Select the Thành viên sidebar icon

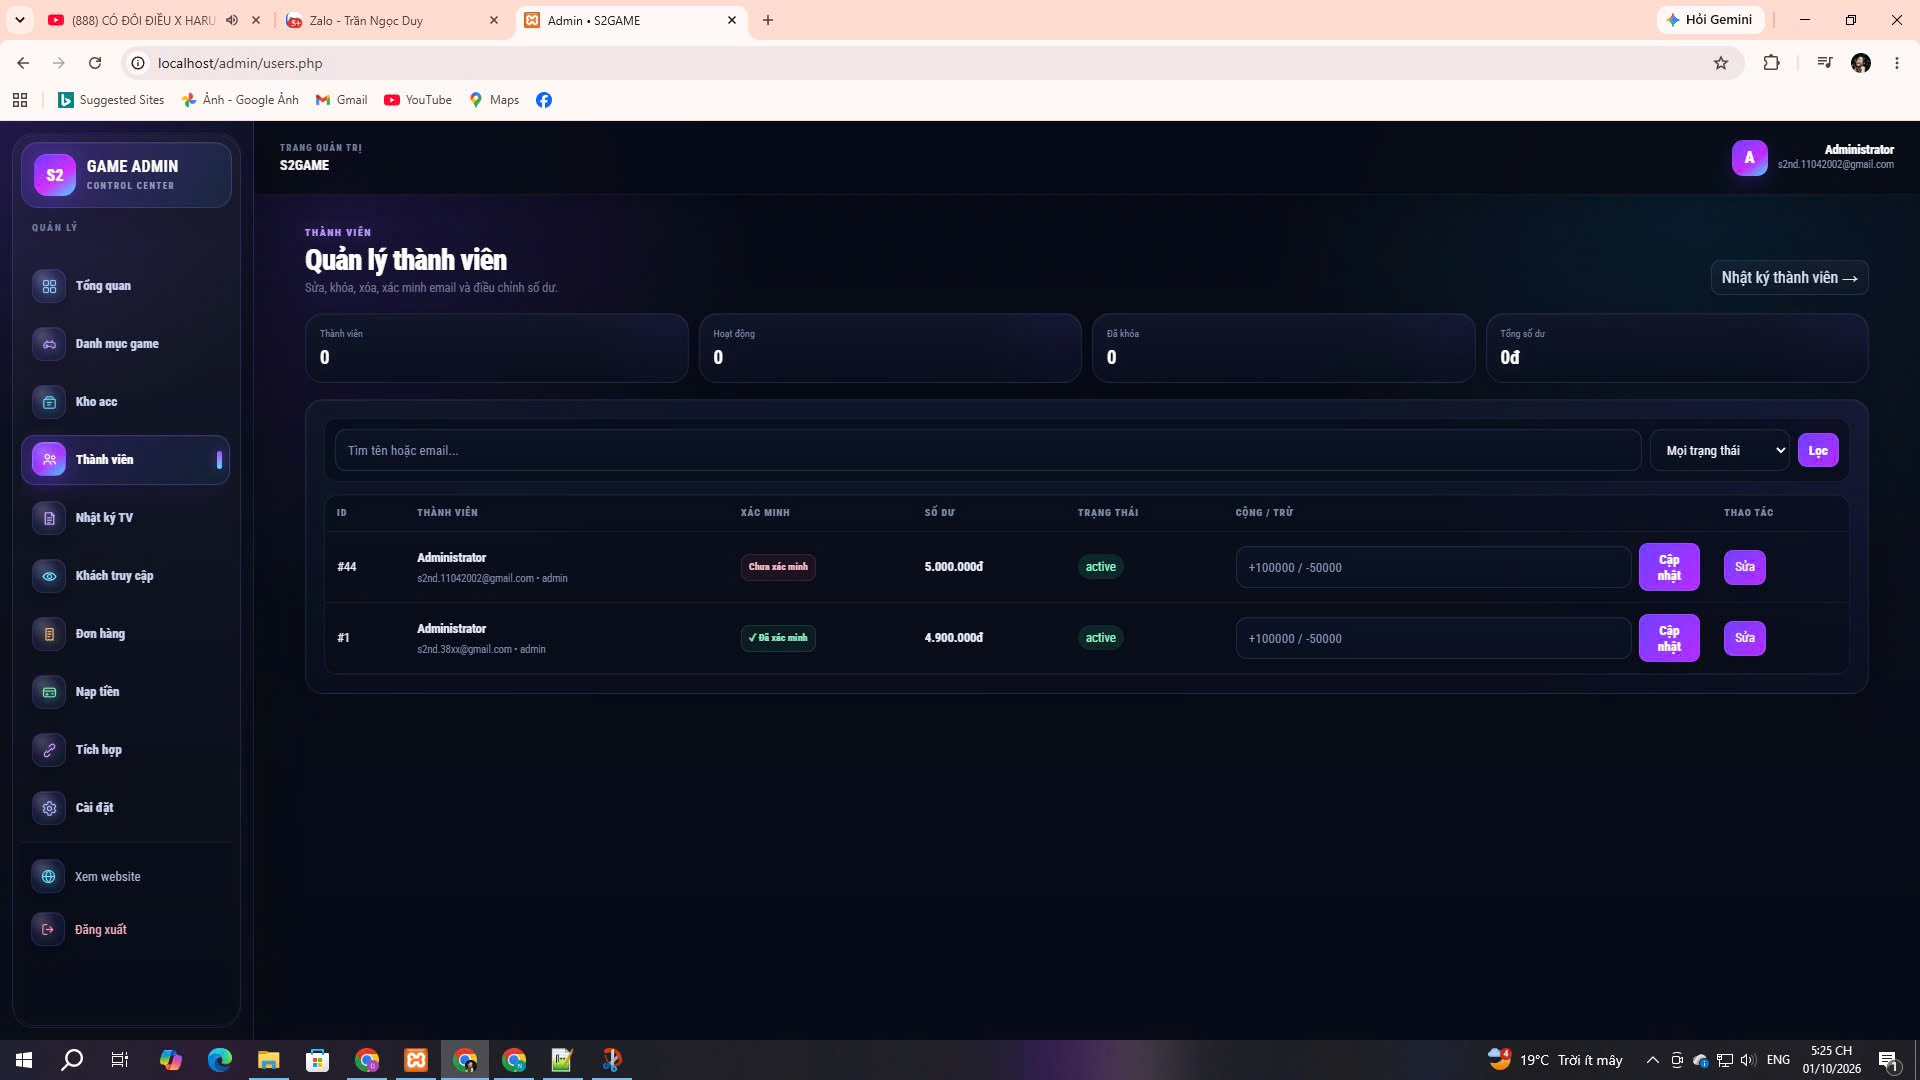pos(49,460)
